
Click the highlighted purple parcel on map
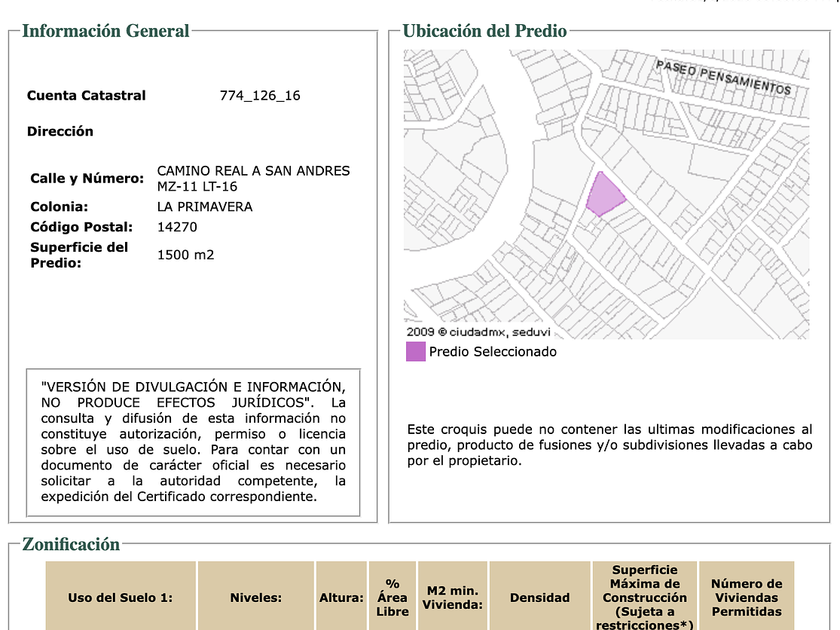click(x=604, y=196)
